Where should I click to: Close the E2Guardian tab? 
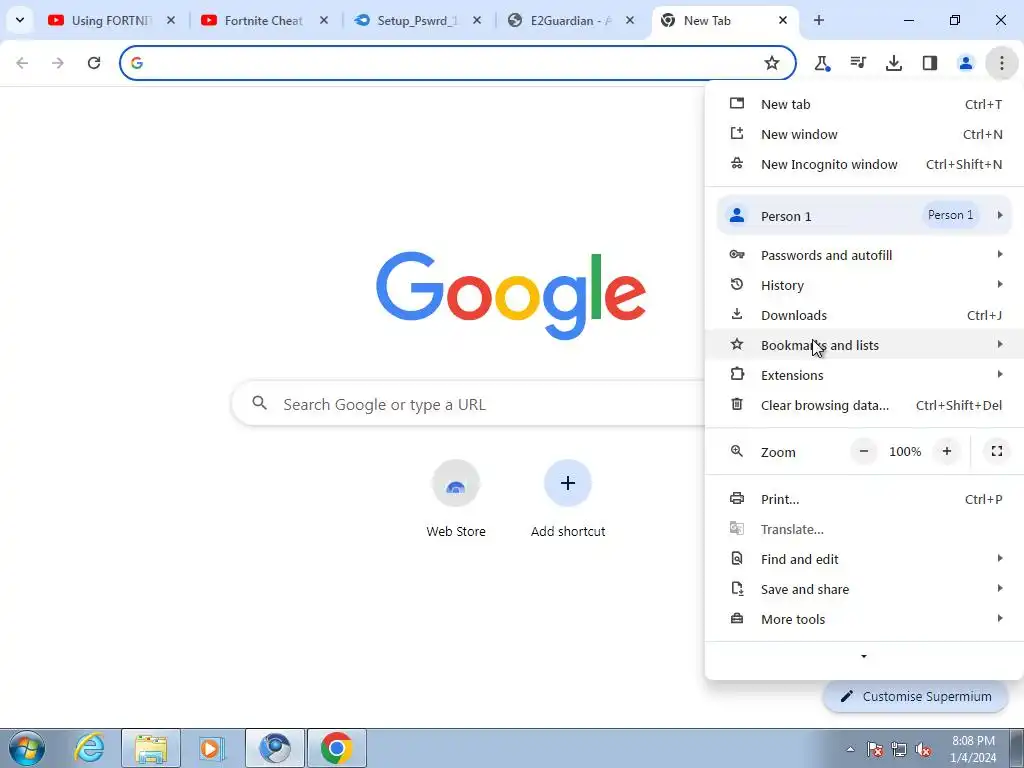pos(630,20)
